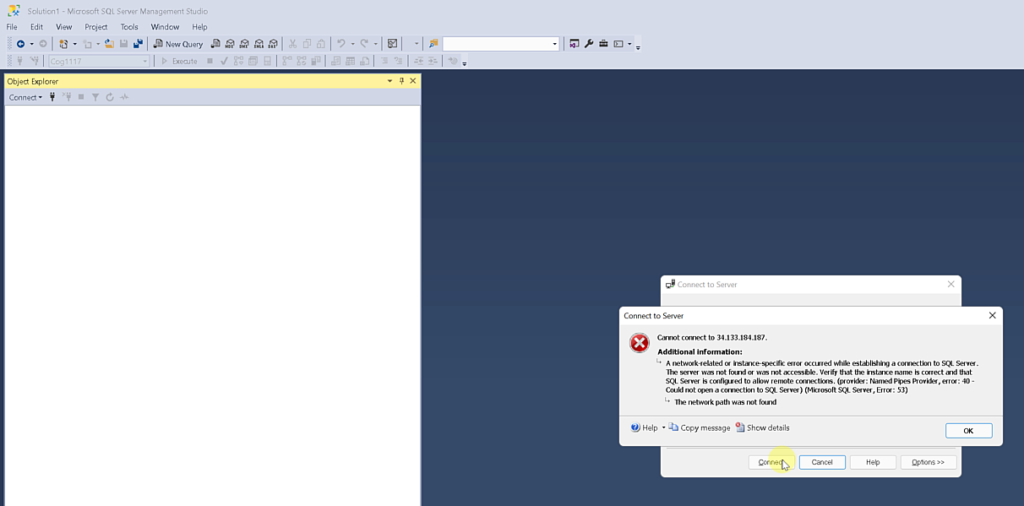Open Object Explorer window position dropdown arrow
Screen dimensions: 1024x506
(390, 81)
